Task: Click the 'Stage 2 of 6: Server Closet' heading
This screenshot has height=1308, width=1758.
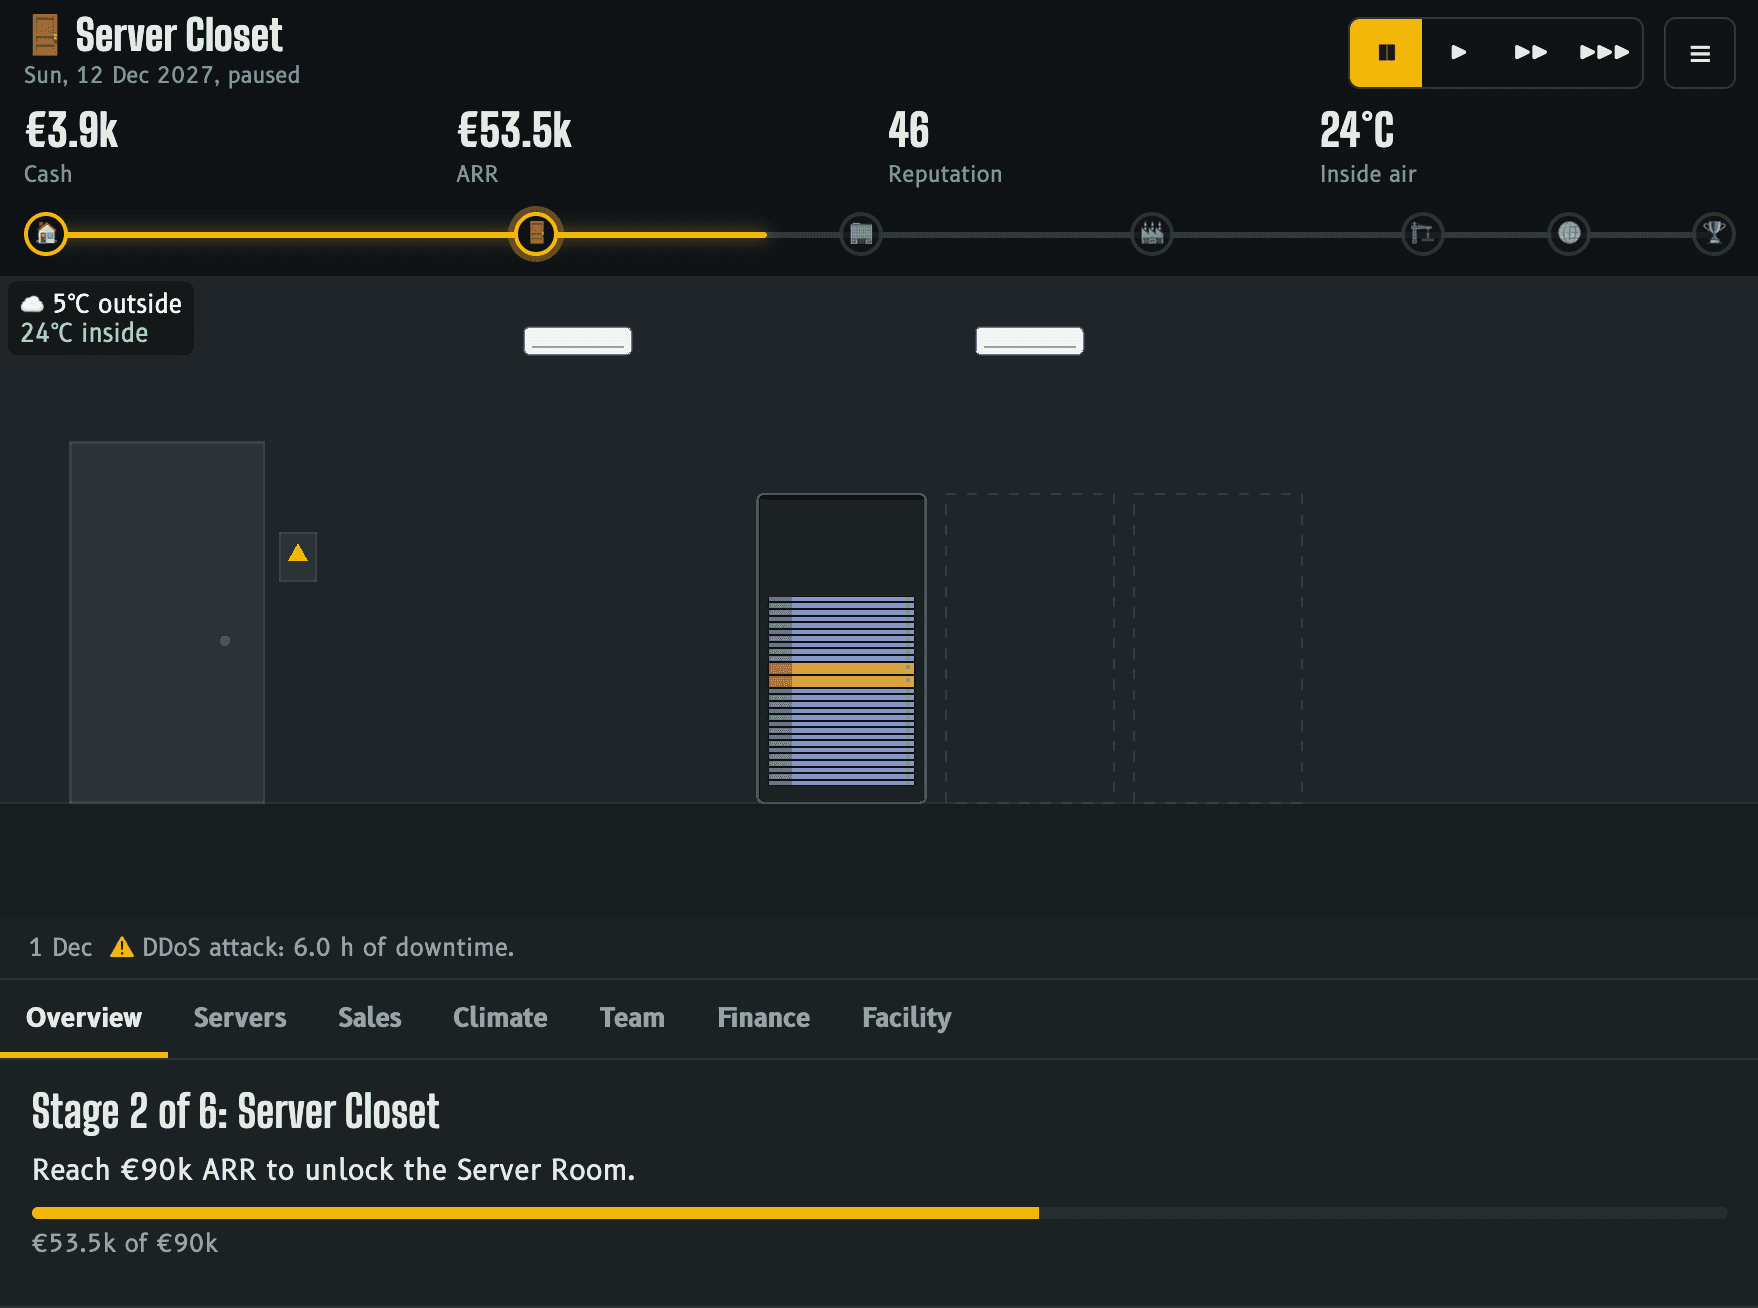Action: [236, 1112]
